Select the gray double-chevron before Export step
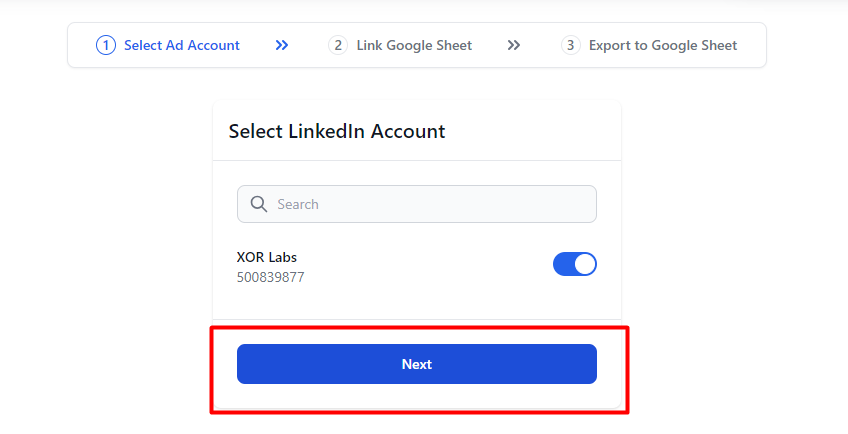The height and width of the screenshot is (434, 848). tap(514, 45)
